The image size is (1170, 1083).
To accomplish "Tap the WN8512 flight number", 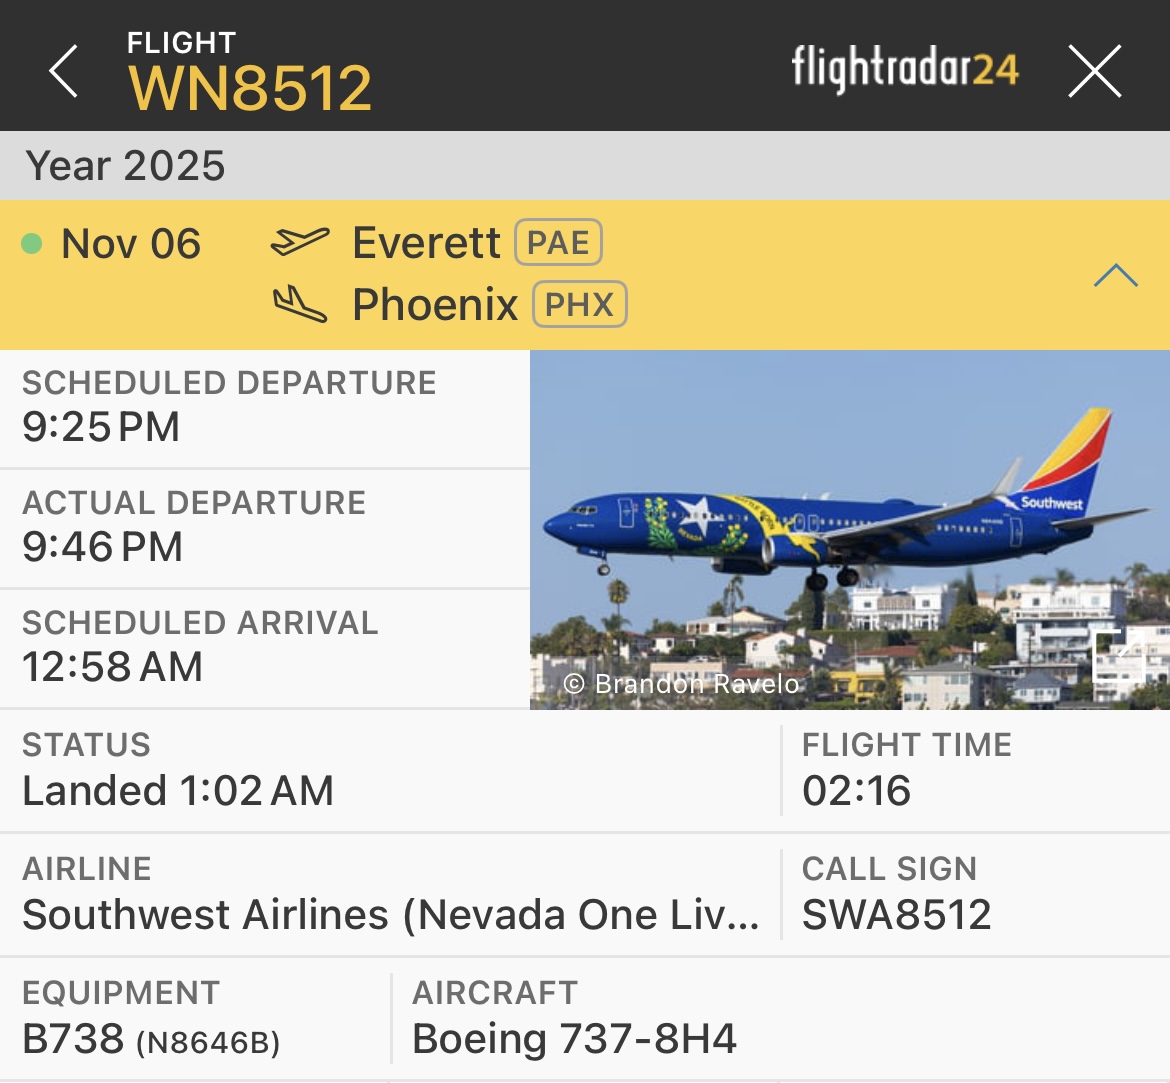I will [250, 88].
